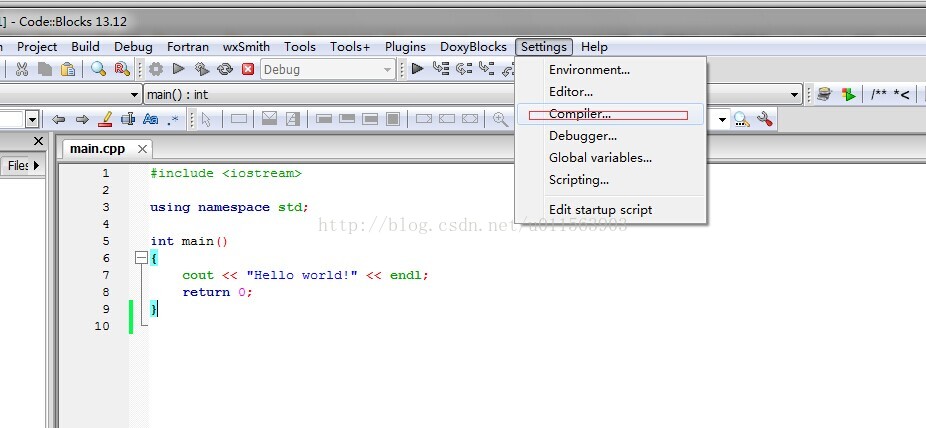The width and height of the screenshot is (926, 428).
Task: Click the #include <iostream> line
Action: 226,174
